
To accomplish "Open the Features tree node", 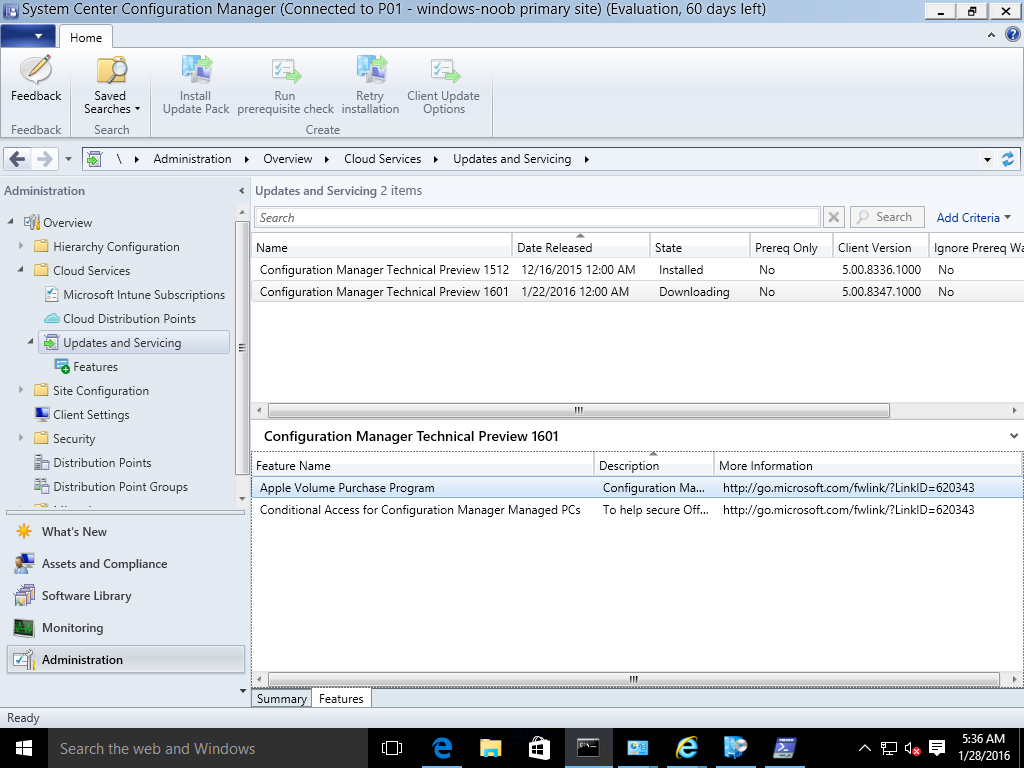I will 95,367.
